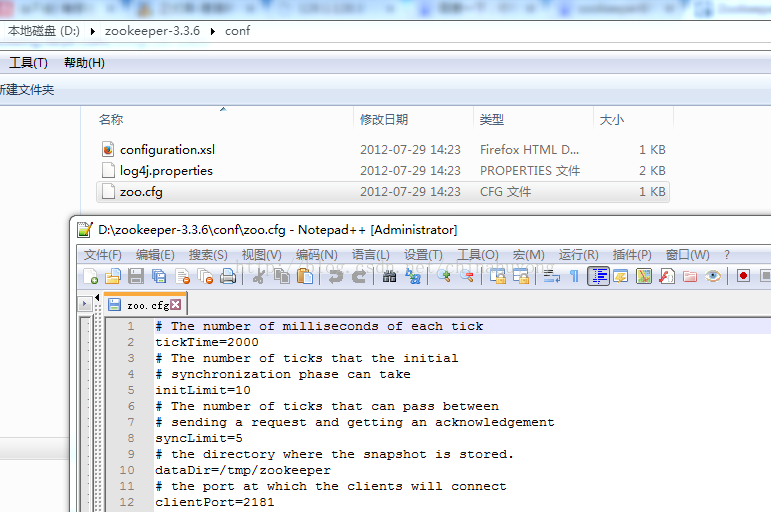Click the Copy icon in Notepad++ toolbar
This screenshot has height=512, width=771.
coord(282,276)
